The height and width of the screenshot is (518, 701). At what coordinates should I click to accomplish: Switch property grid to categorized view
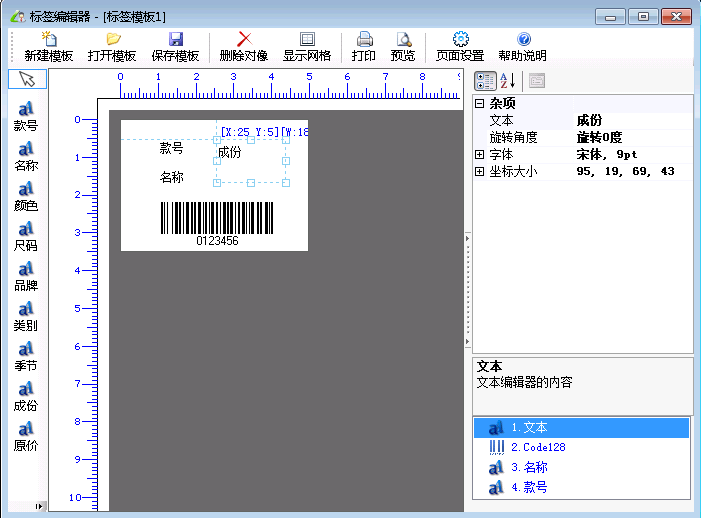(484, 81)
